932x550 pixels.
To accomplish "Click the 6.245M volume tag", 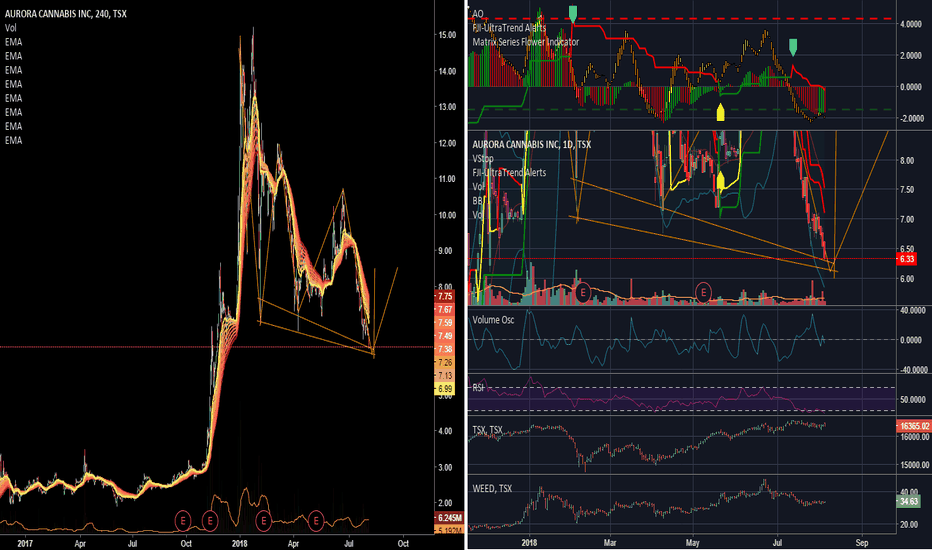I will click(x=449, y=518).
